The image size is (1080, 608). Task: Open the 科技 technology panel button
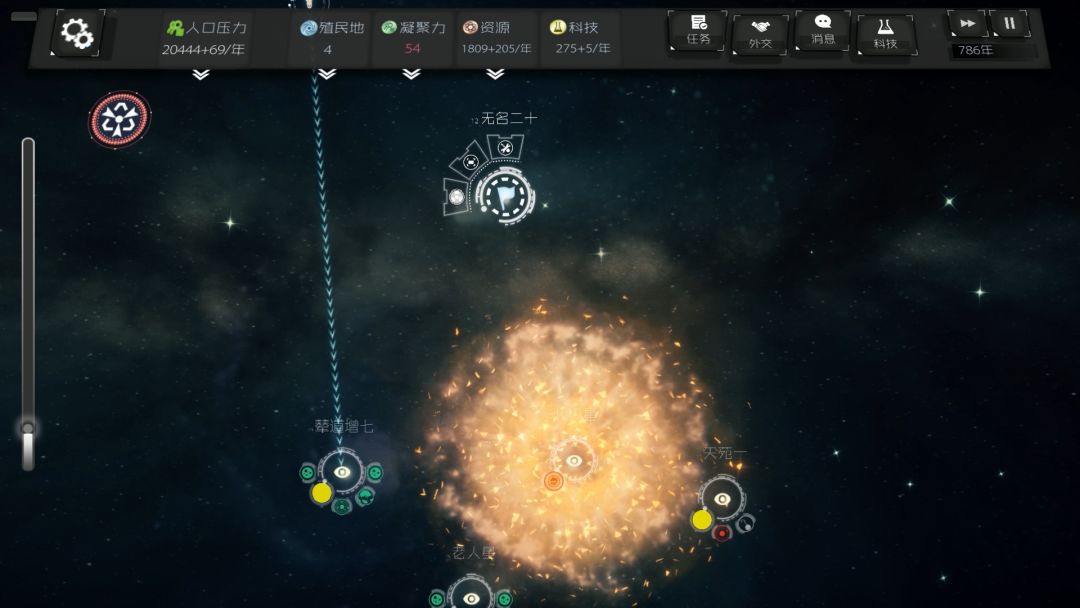pos(886,34)
